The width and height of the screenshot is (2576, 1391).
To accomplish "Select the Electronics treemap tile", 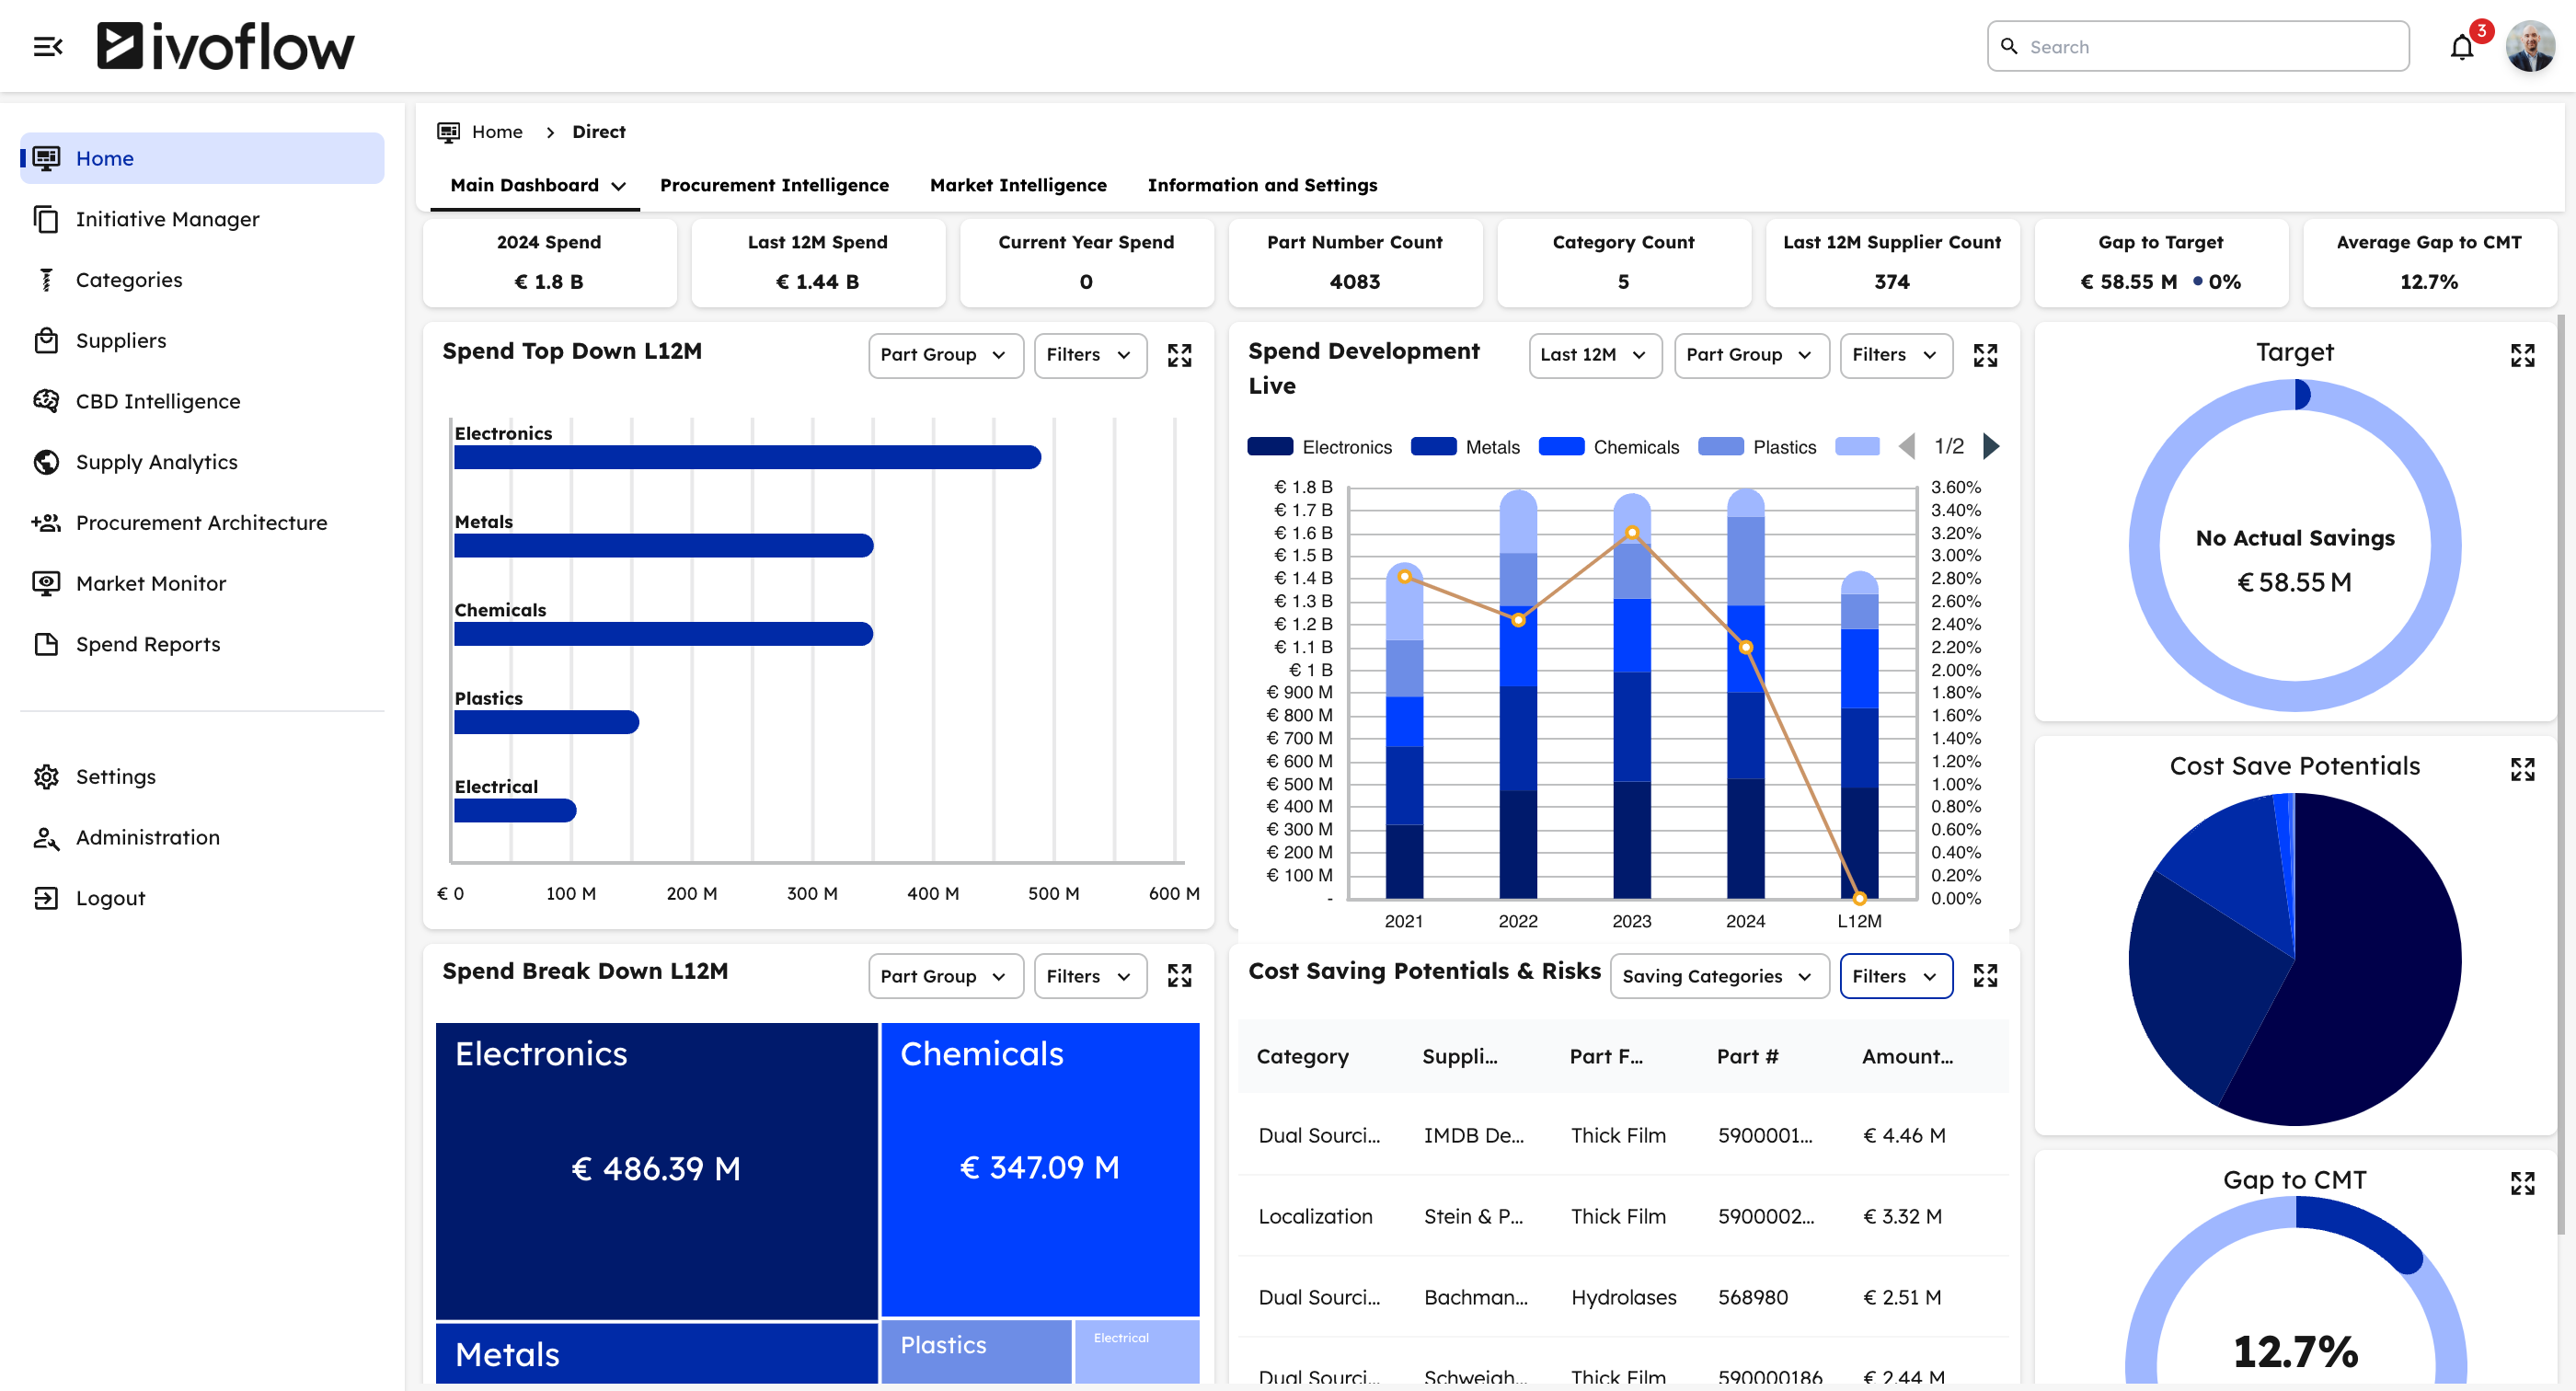I will (656, 1170).
